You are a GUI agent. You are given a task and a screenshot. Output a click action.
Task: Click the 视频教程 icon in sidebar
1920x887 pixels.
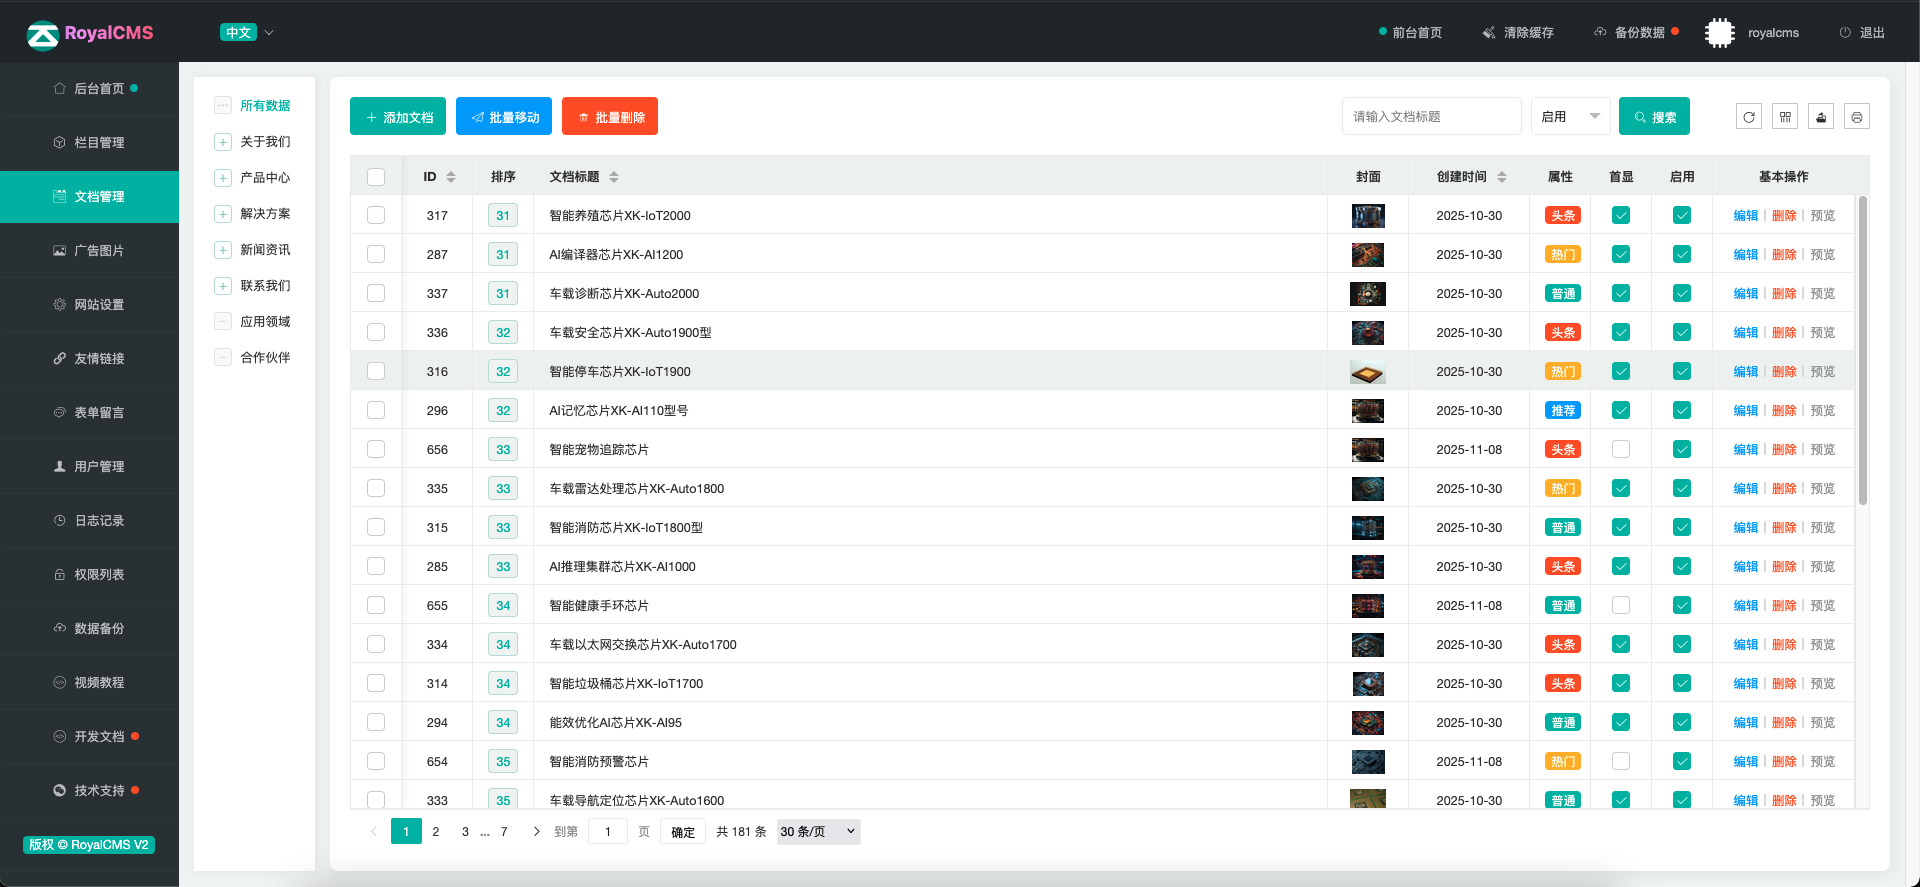60,682
